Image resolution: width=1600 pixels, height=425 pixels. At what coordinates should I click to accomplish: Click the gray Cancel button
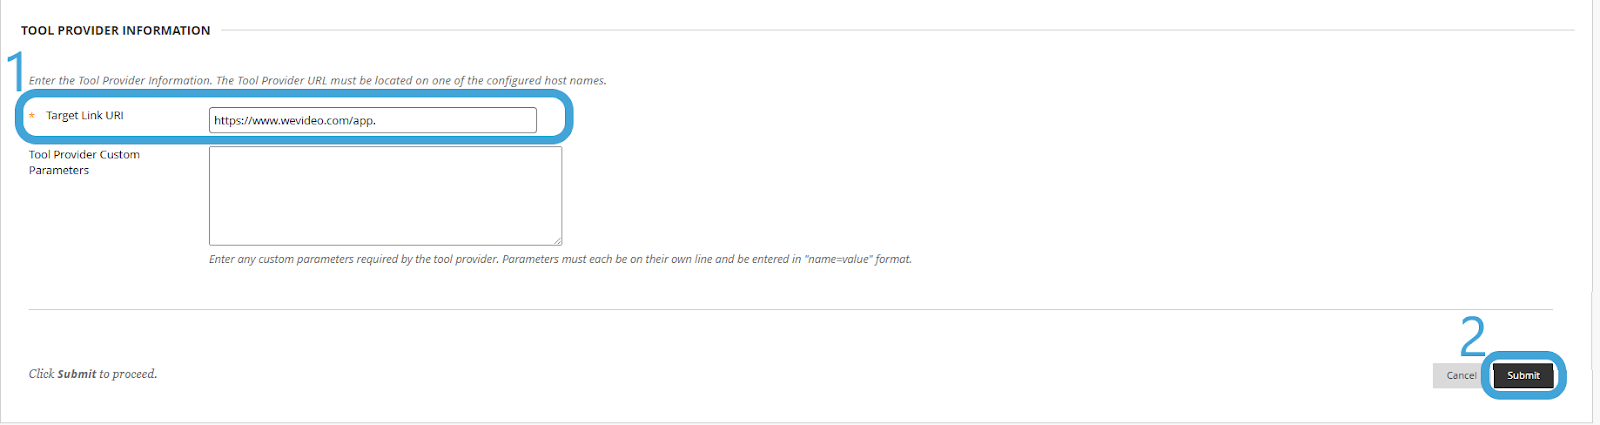coord(1460,375)
